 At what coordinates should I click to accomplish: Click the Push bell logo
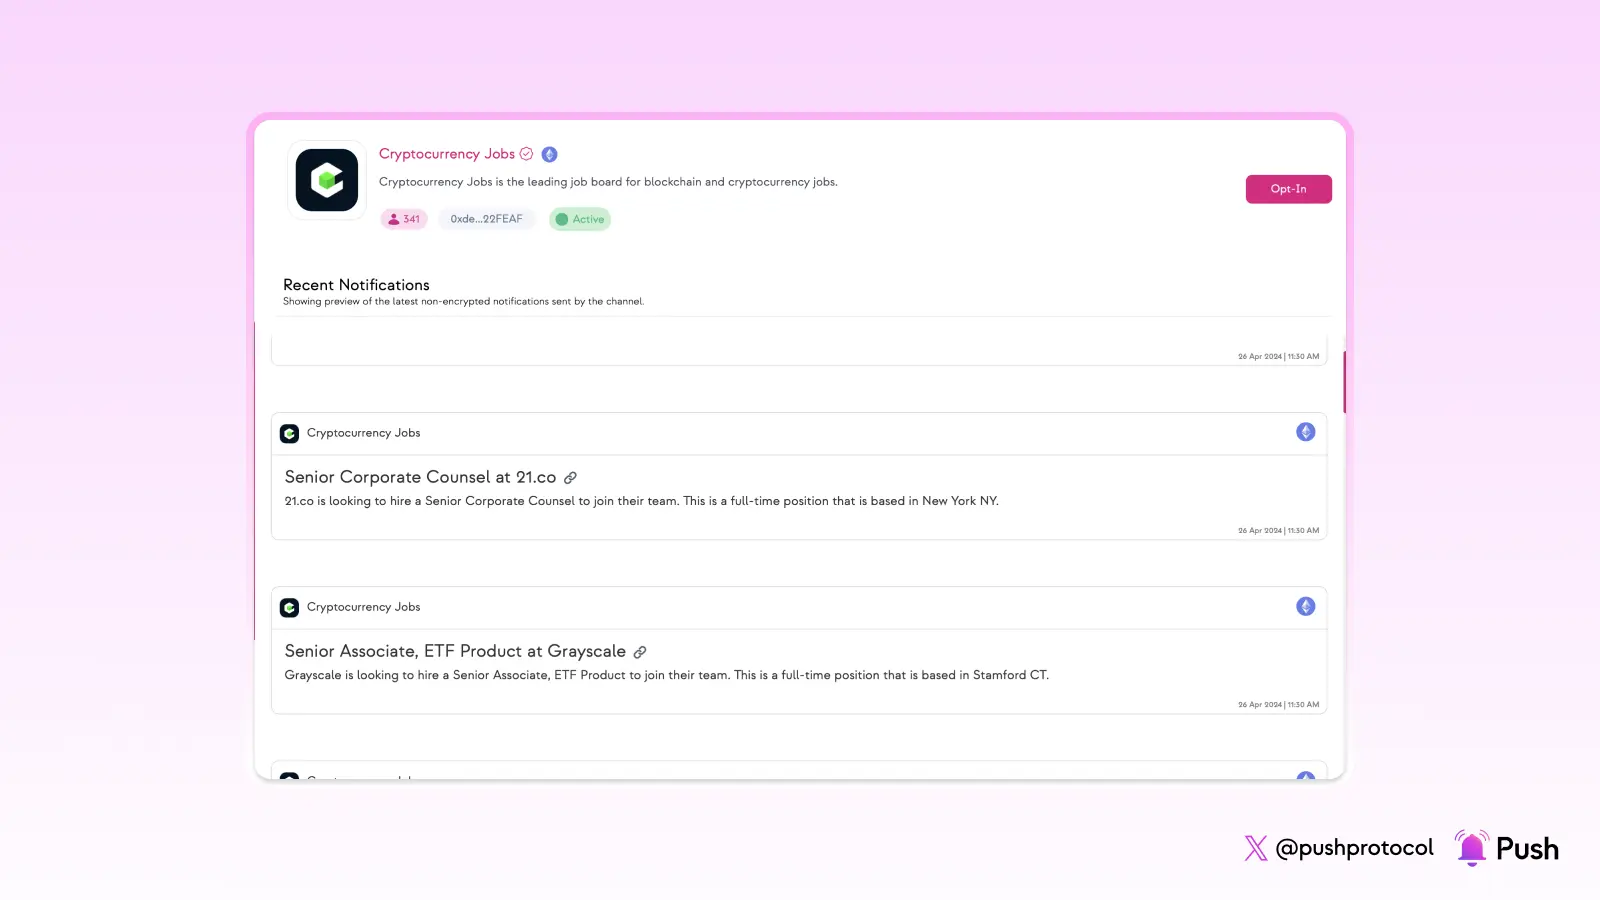(x=1471, y=848)
